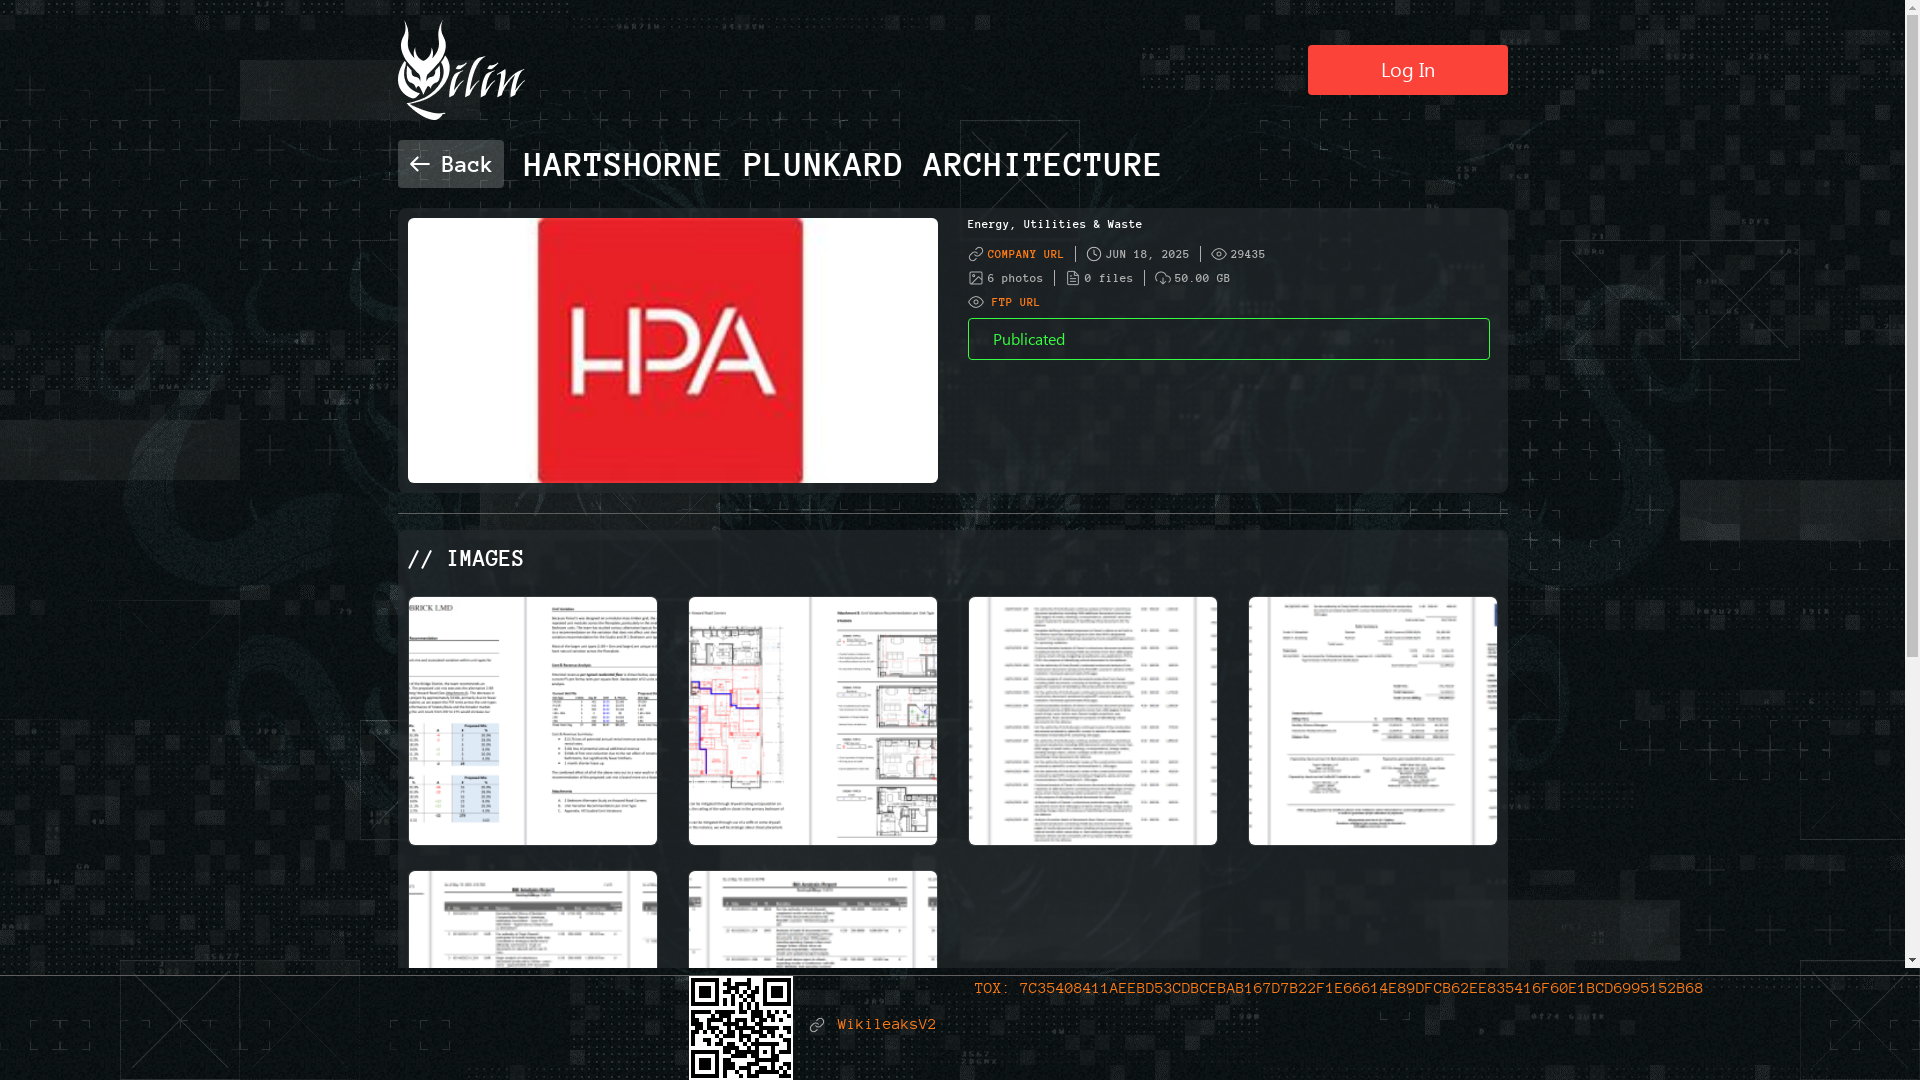Click the back arrow icon

419,164
